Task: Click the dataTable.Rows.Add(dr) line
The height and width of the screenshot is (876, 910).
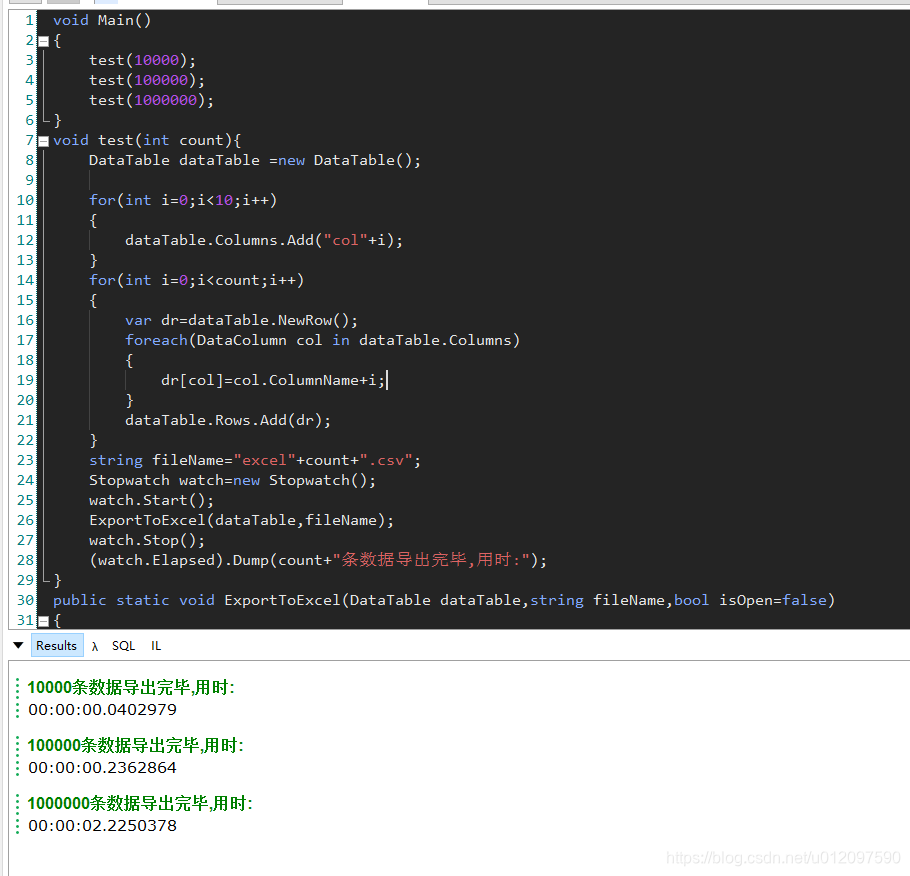Action: [228, 420]
